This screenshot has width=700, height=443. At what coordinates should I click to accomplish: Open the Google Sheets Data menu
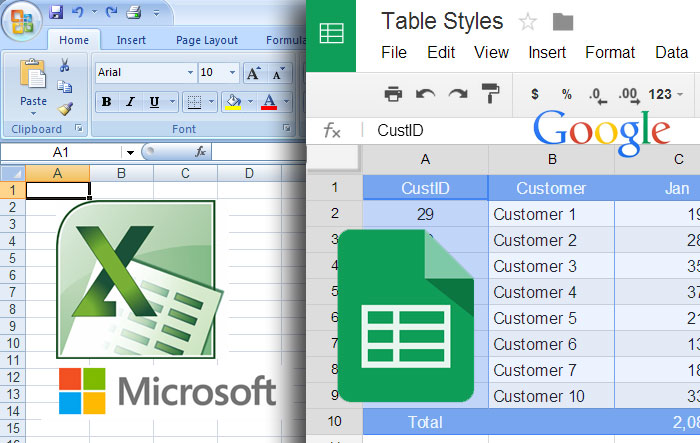click(671, 53)
